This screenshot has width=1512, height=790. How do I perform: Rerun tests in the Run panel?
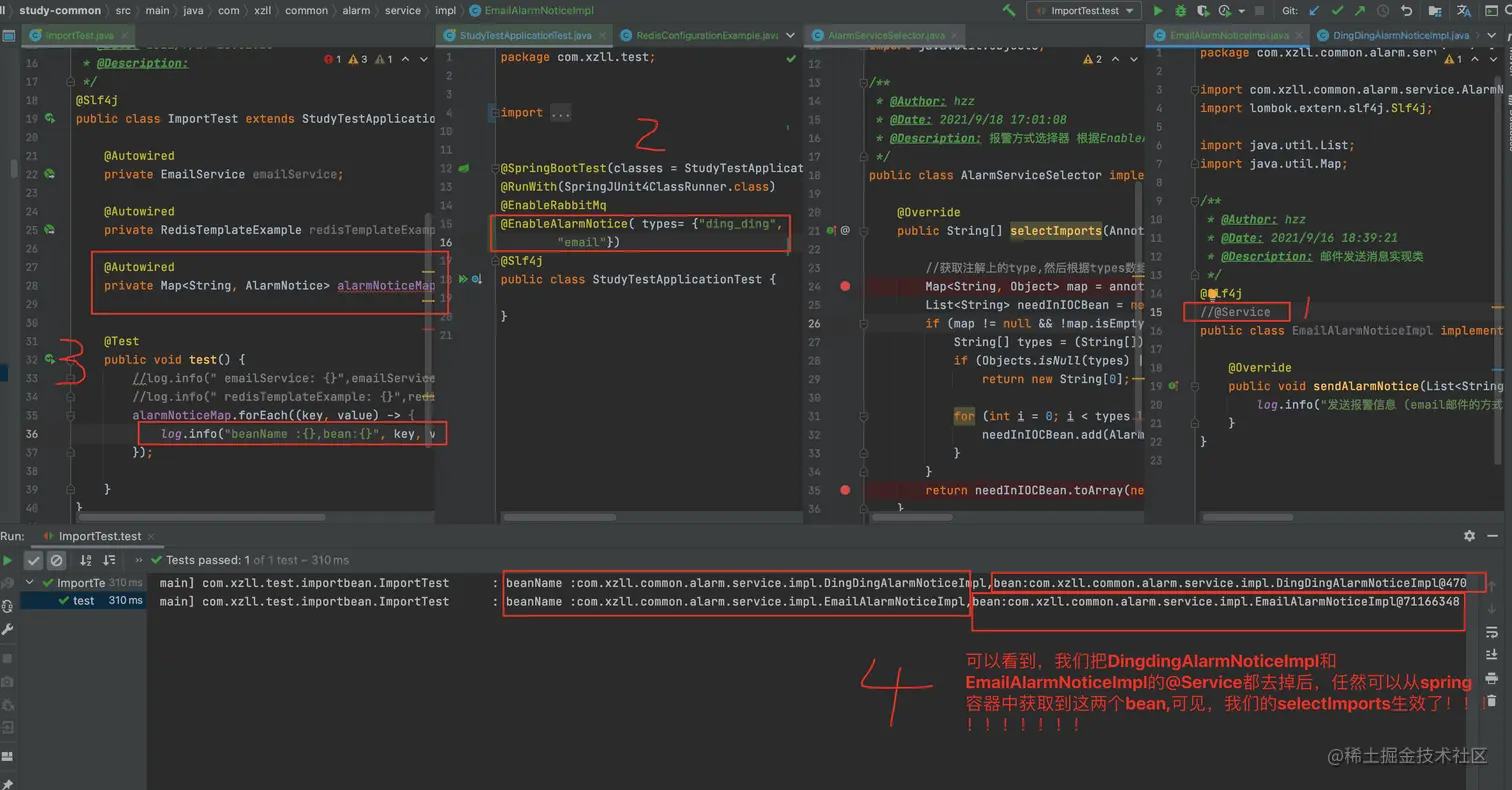click(8, 561)
